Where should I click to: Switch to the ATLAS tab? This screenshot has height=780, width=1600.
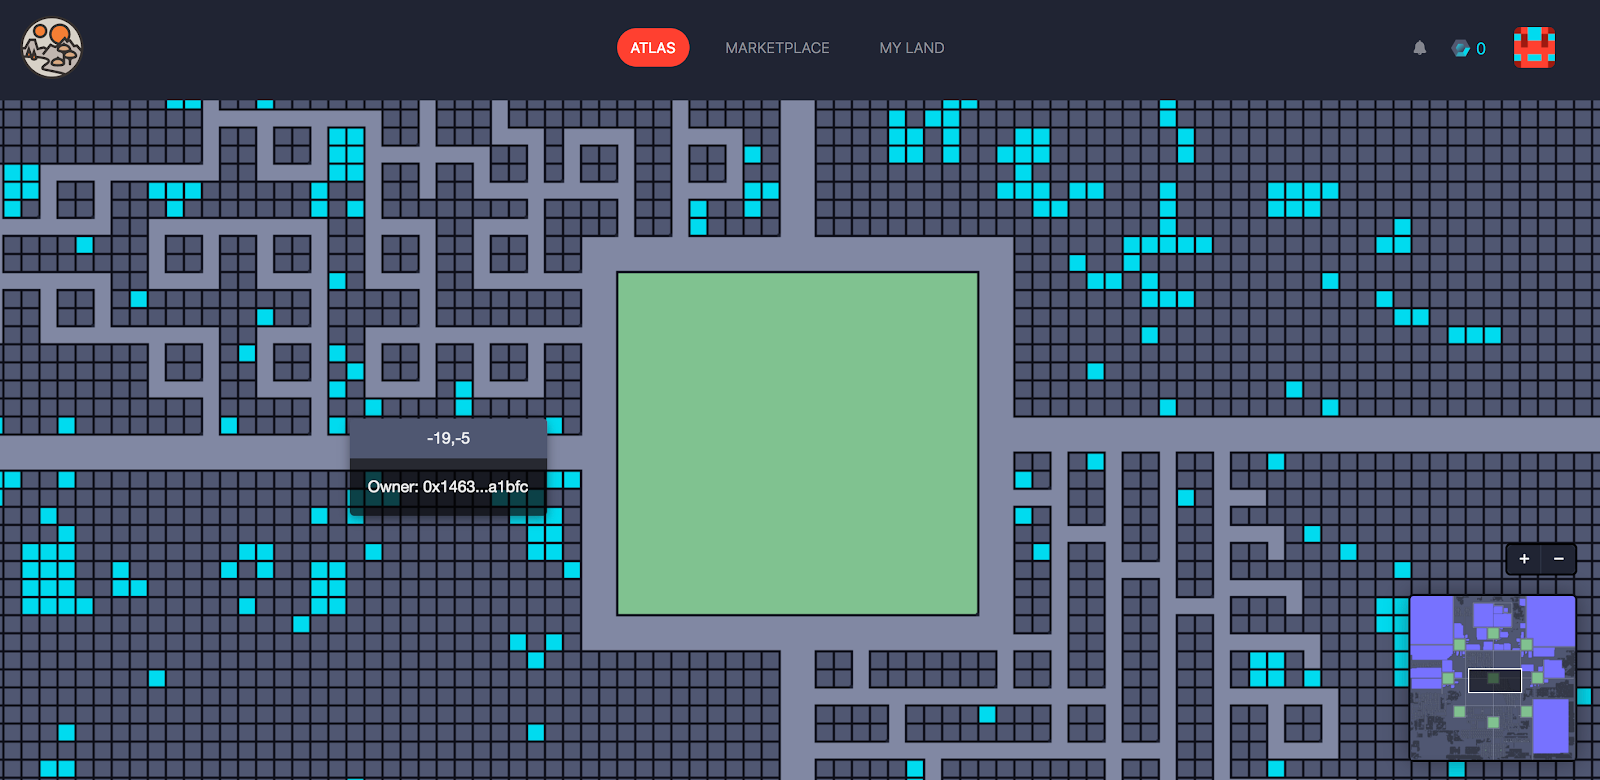pyautogui.click(x=653, y=48)
